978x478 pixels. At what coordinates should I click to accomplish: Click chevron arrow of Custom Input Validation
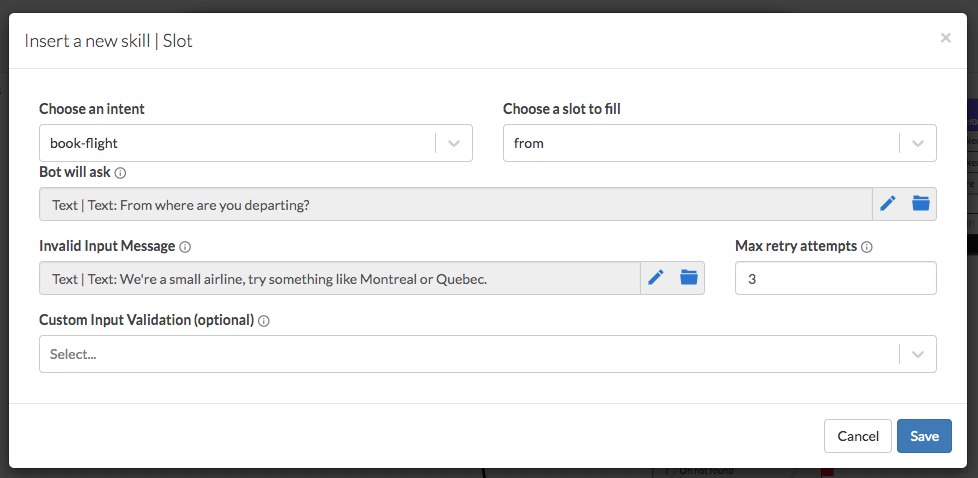(918, 354)
